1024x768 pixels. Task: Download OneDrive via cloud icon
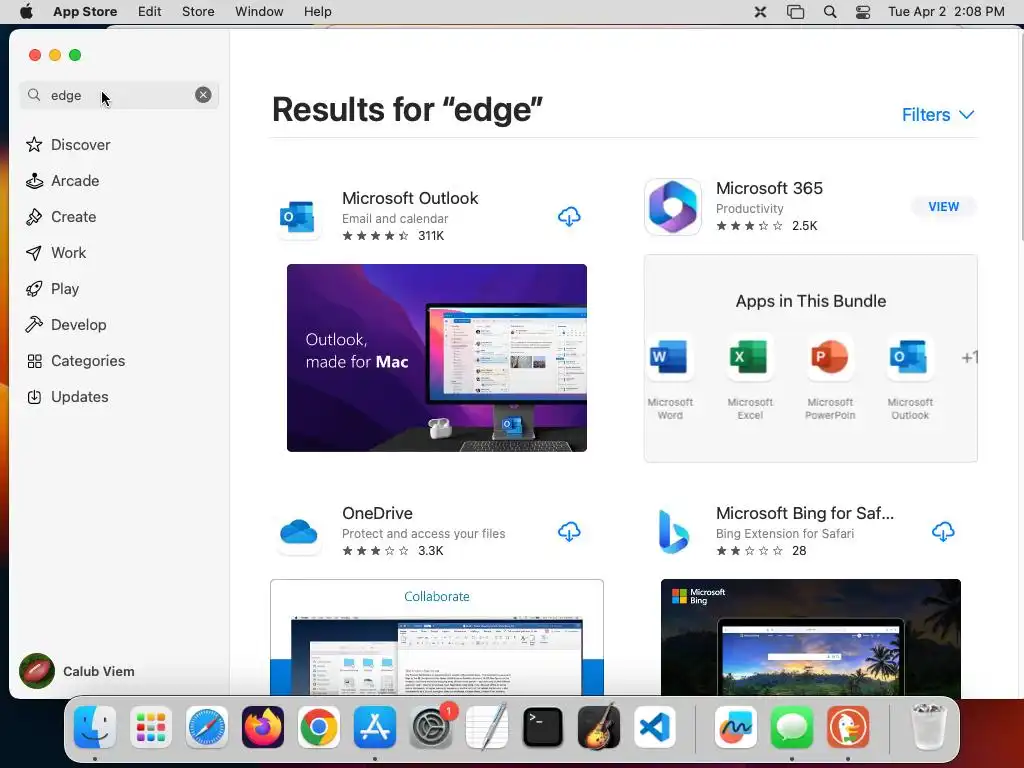pyautogui.click(x=569, y=532)
